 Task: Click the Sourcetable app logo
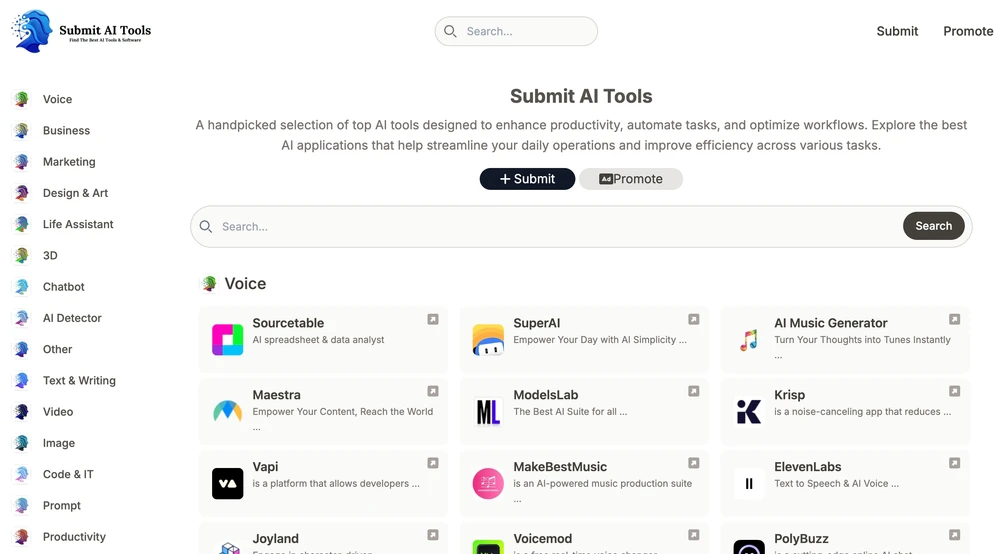click(228, 340)
